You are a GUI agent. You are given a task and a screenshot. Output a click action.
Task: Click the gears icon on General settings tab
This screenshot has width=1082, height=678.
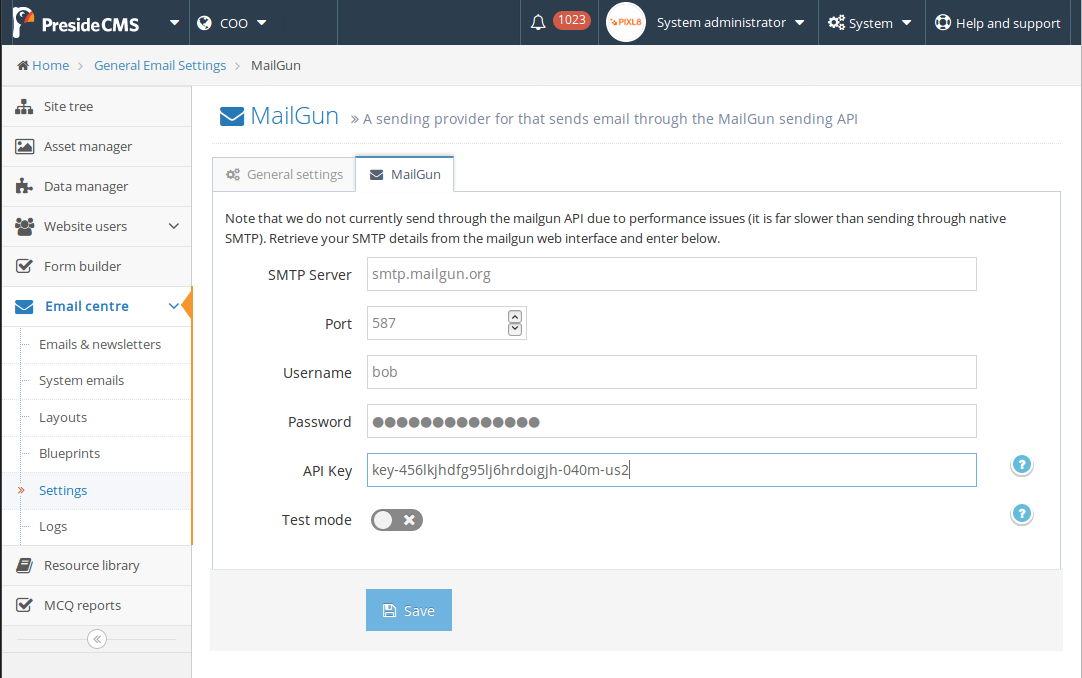(x=233, y=175)
